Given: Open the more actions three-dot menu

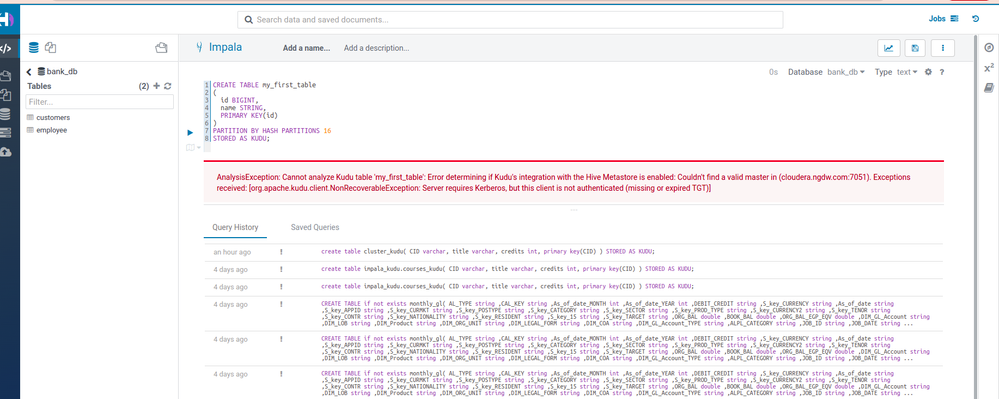Looking at the screenshot, I should click(x=942, y=48).
